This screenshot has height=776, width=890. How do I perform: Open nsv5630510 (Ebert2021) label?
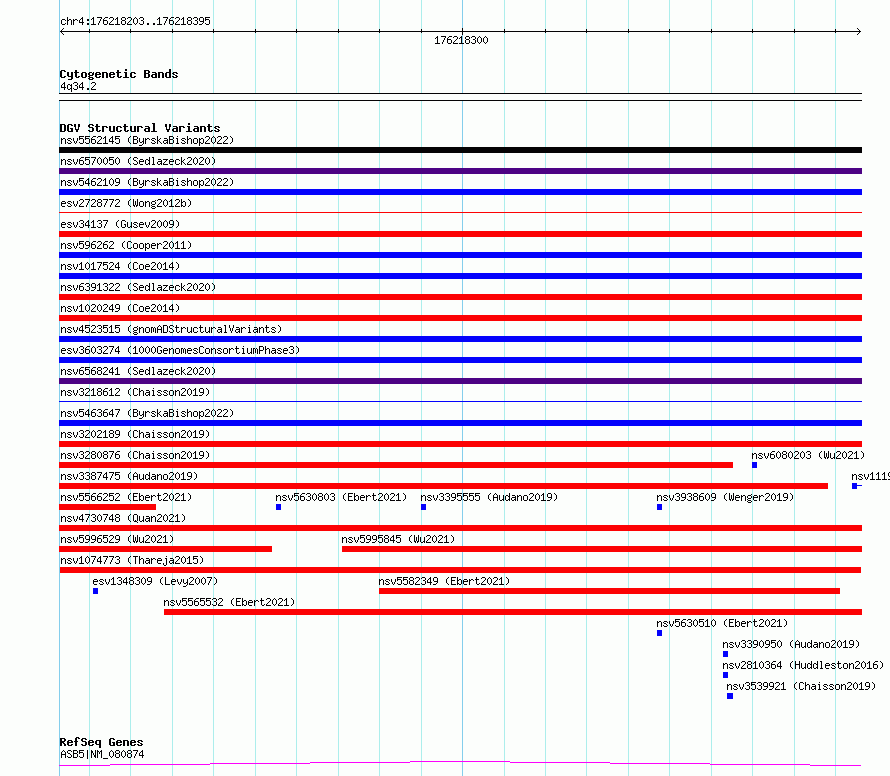[x=722, y=623]
